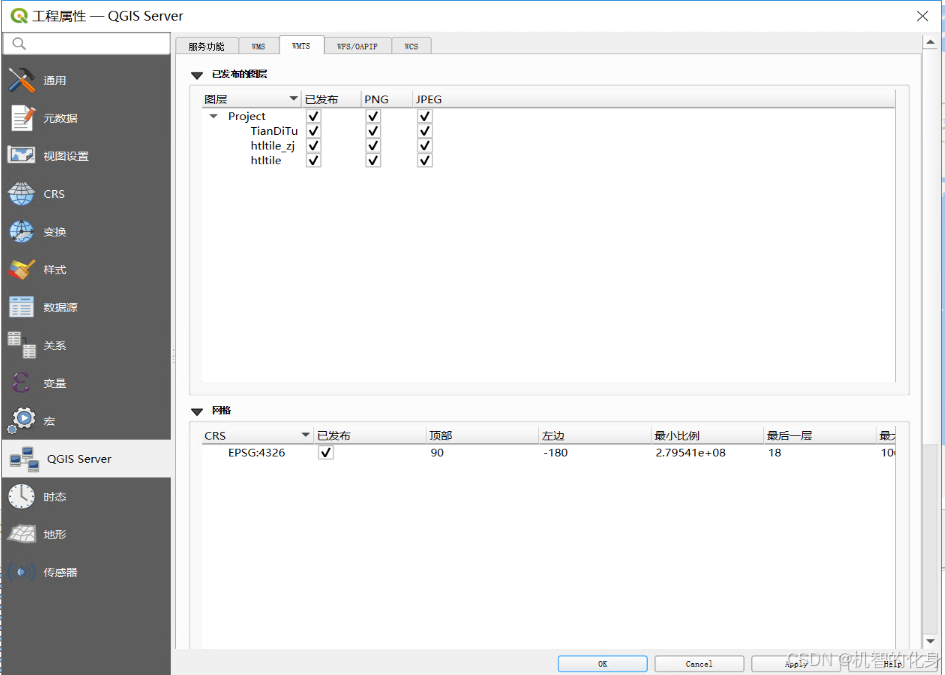Screen dimensions: 945x675
Task: Toggle PNG checkbox for TianDiTu layer
Action: click(373, 131)
